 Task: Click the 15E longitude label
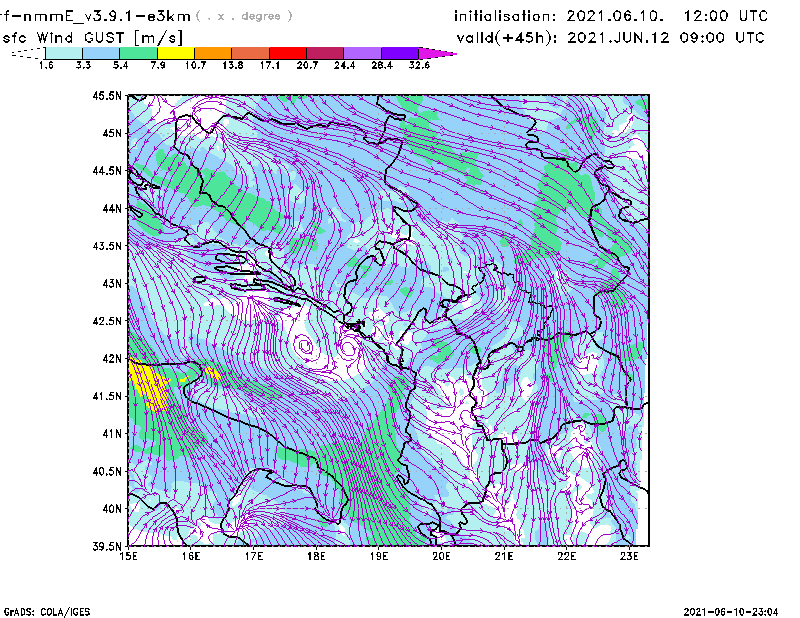[128, 556]
